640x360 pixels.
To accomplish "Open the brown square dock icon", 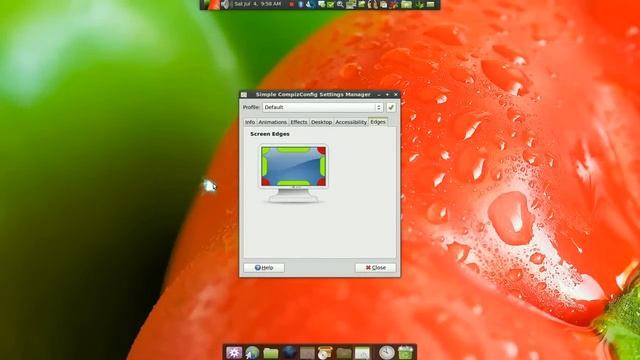I will [307, 353].
